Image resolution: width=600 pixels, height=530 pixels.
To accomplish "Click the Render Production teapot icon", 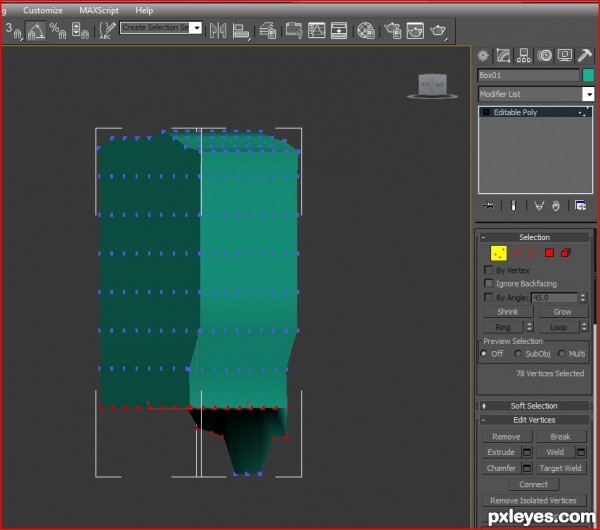I will pyautogui.click(x=438, y=31).
